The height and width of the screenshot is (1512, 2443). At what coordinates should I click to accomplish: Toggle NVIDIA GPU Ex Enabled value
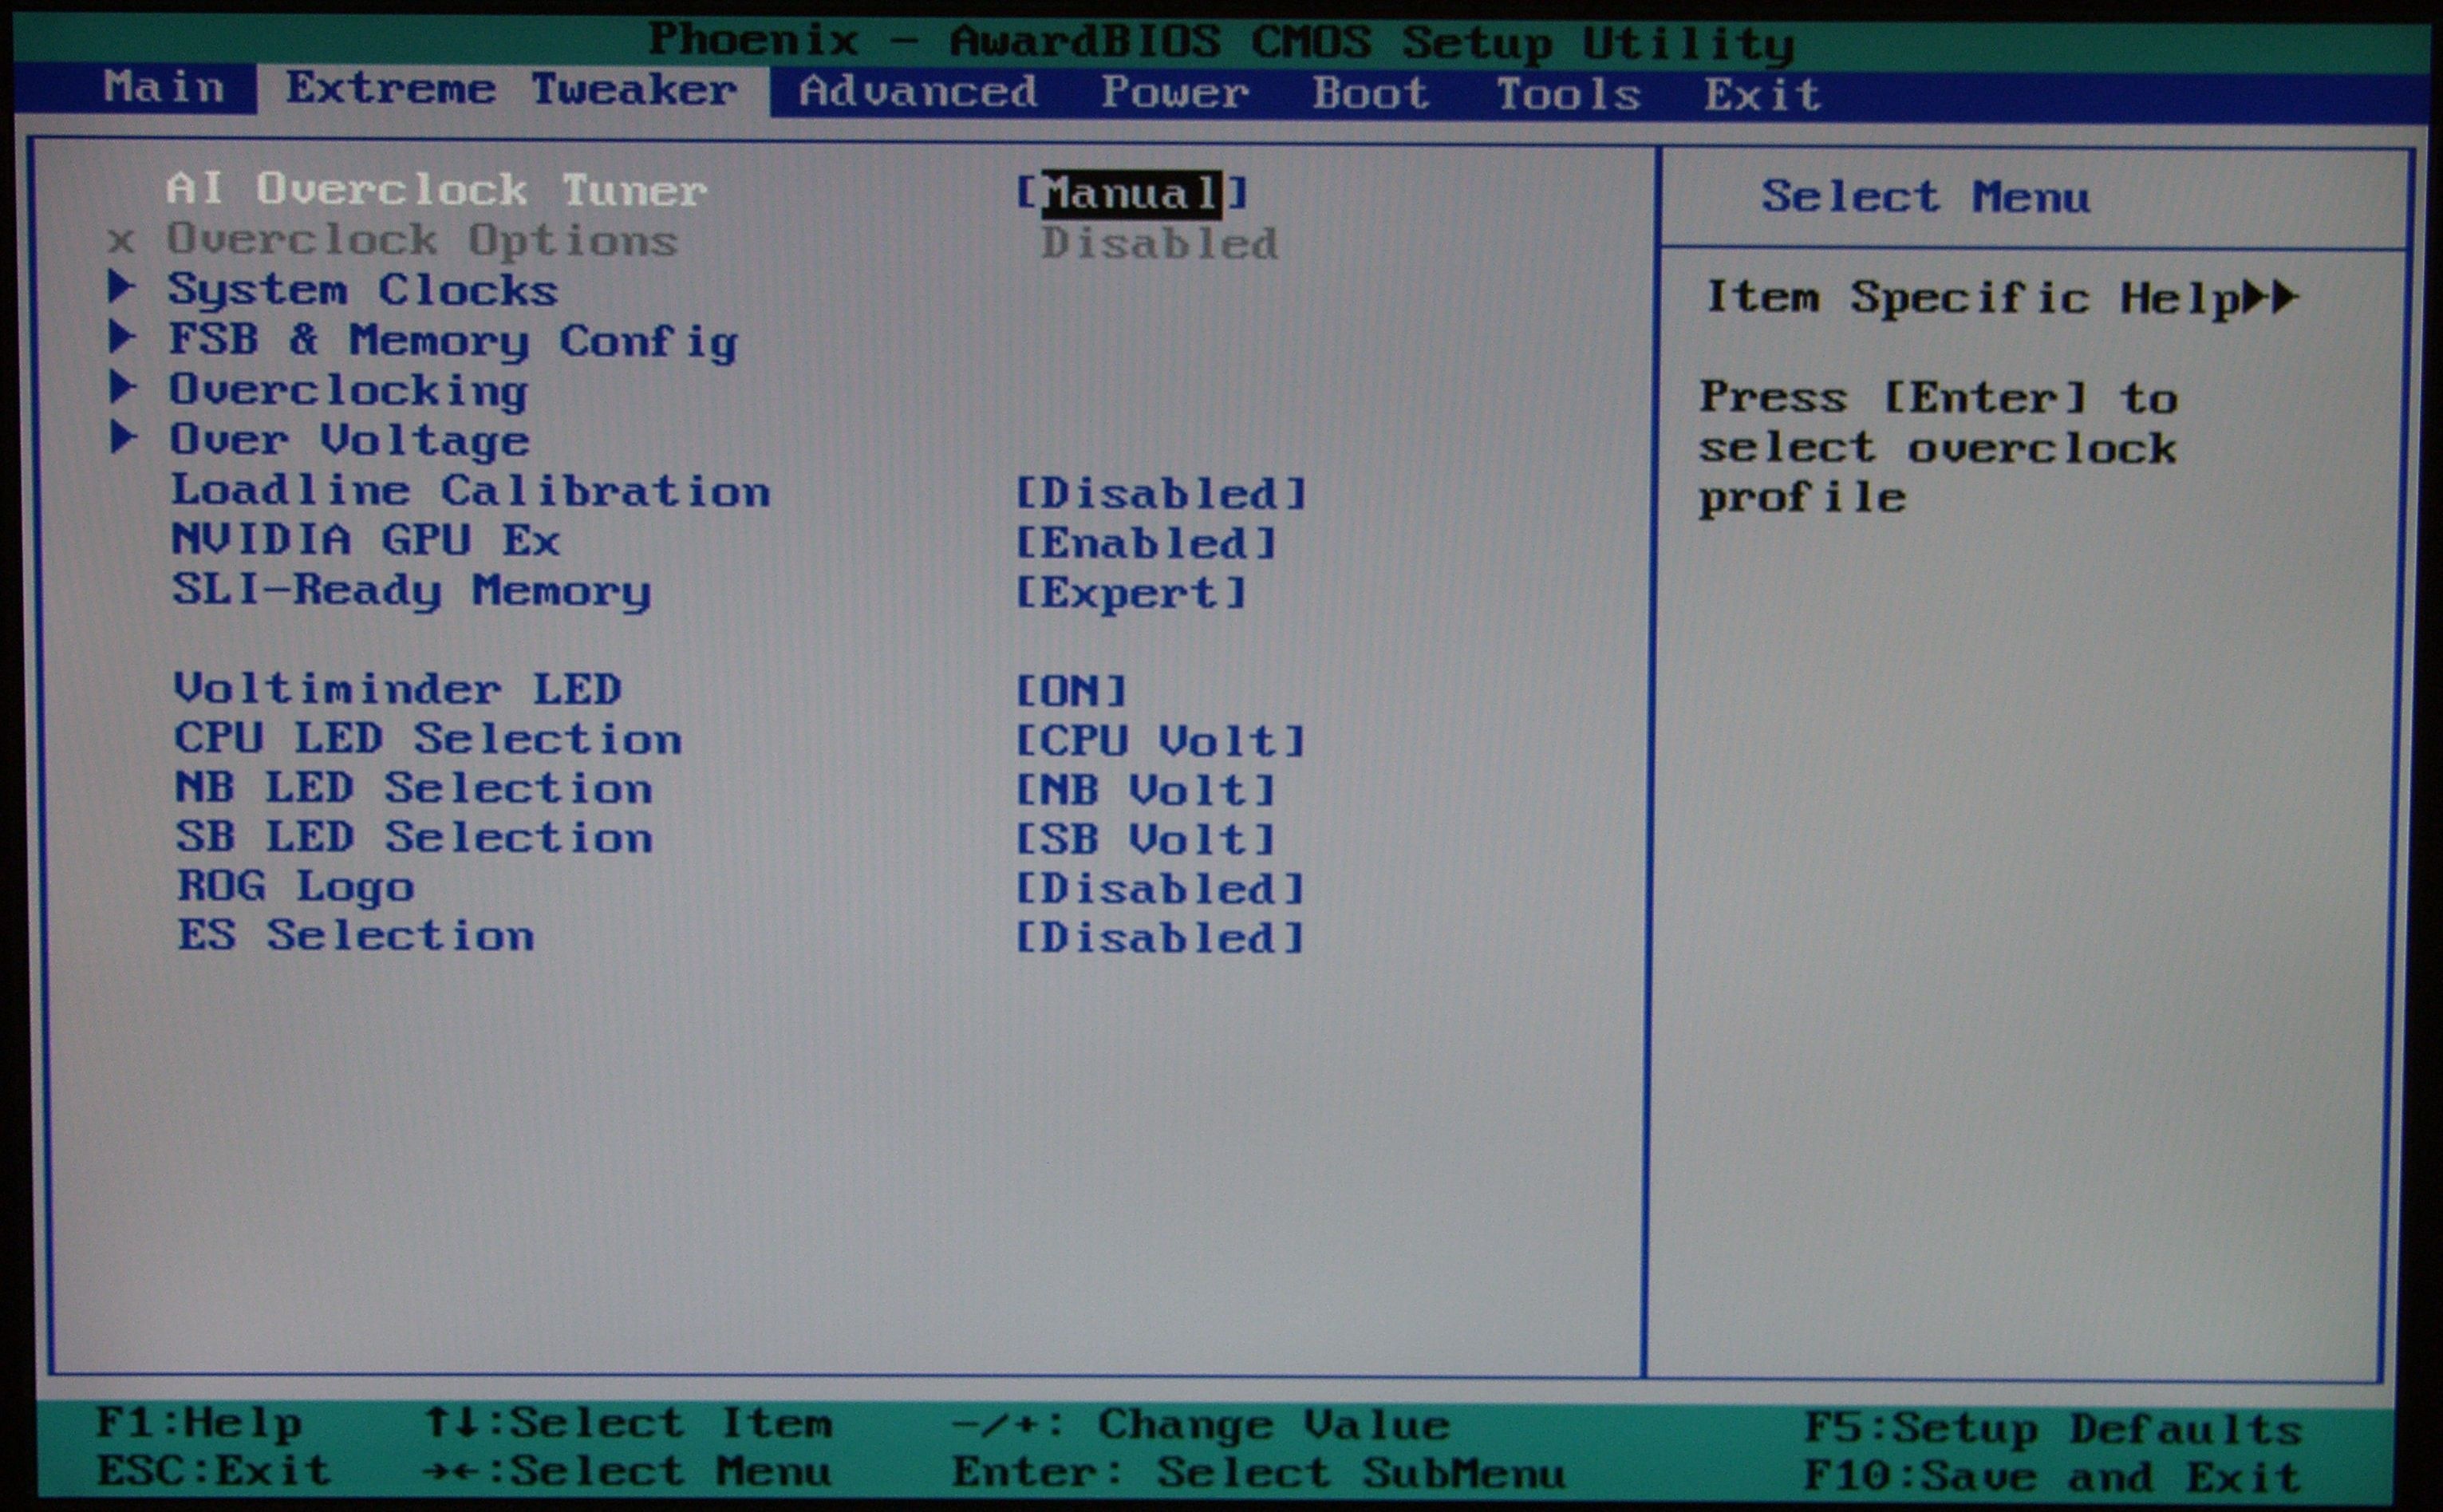click(x=1146, y=543)
